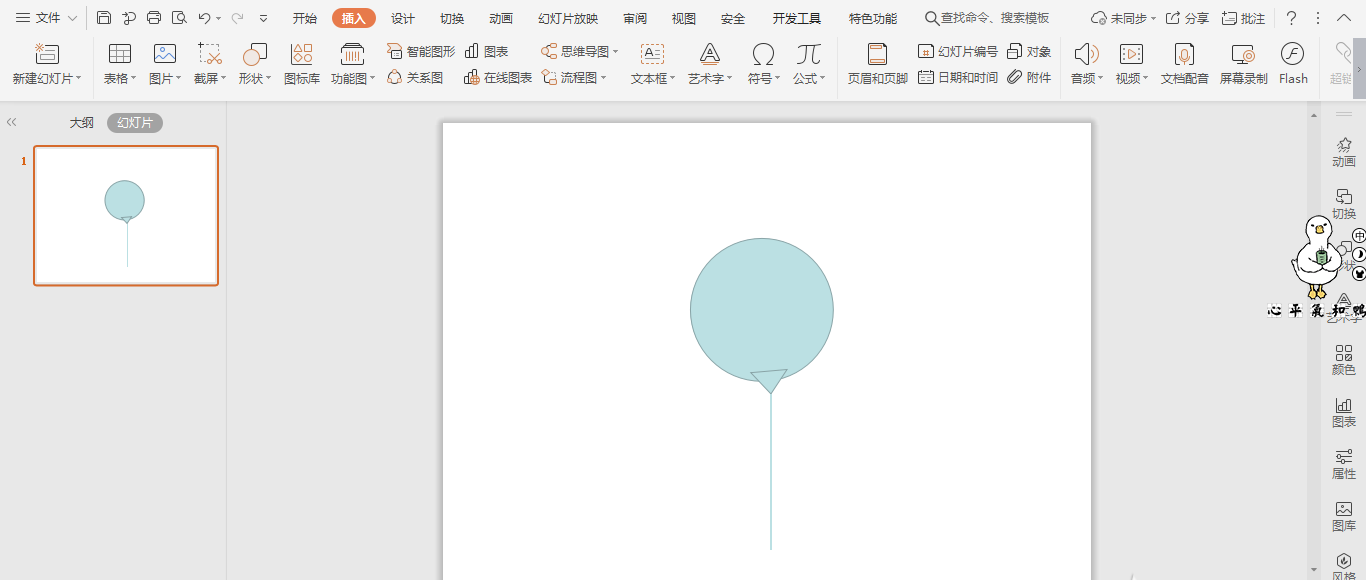Open the 动画 animation panel on right sidebar

(x=1344, y=151)
